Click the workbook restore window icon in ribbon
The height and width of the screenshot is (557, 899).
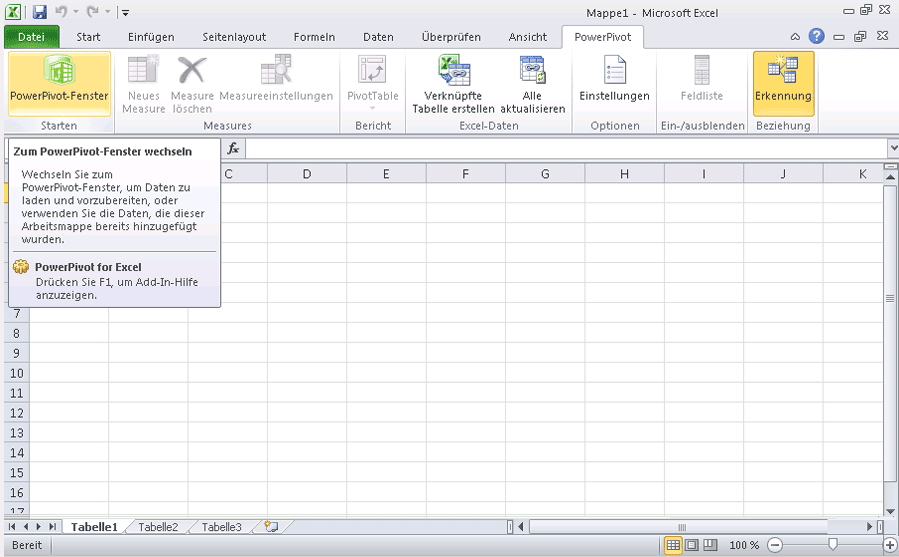click(x=860, y=37)
